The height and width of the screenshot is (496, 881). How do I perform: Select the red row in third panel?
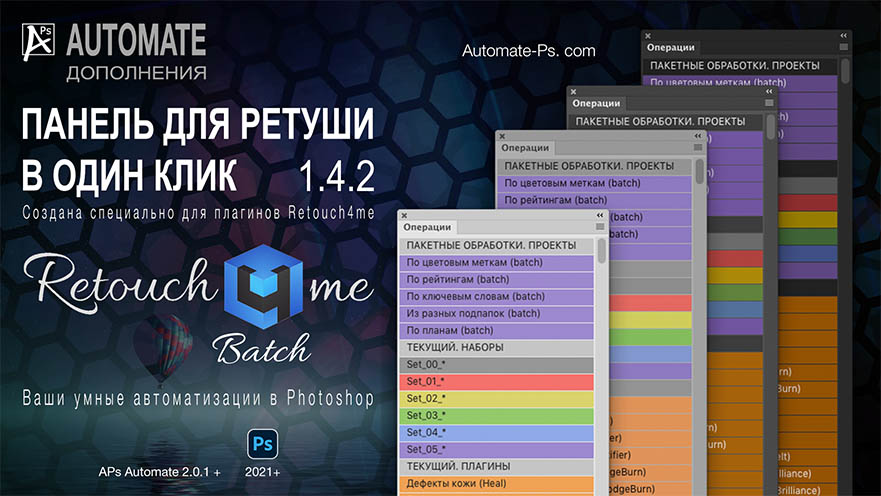pyautogui.click(x=735, y=258)
